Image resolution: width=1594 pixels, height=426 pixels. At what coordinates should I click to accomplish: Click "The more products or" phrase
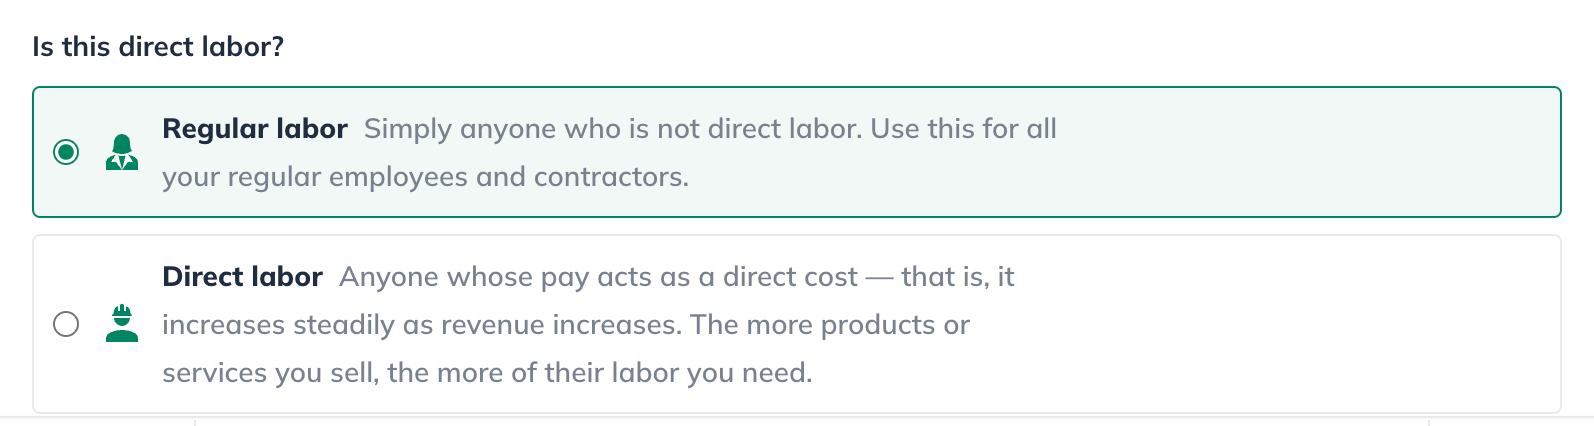point(830,325)
